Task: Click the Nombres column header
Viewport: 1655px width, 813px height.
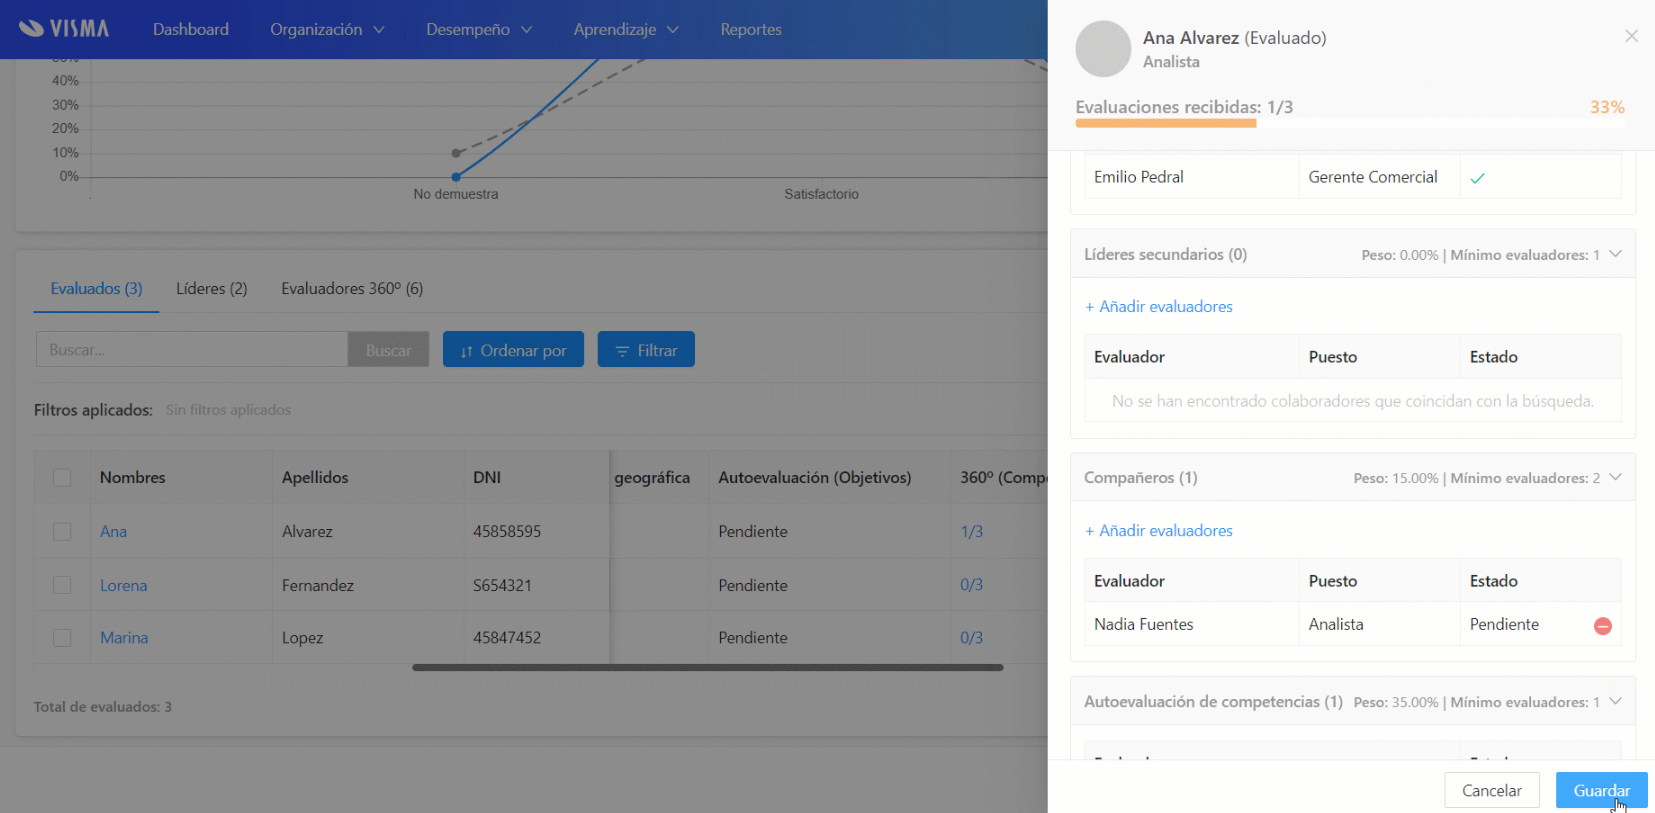Action: [133, 478]
